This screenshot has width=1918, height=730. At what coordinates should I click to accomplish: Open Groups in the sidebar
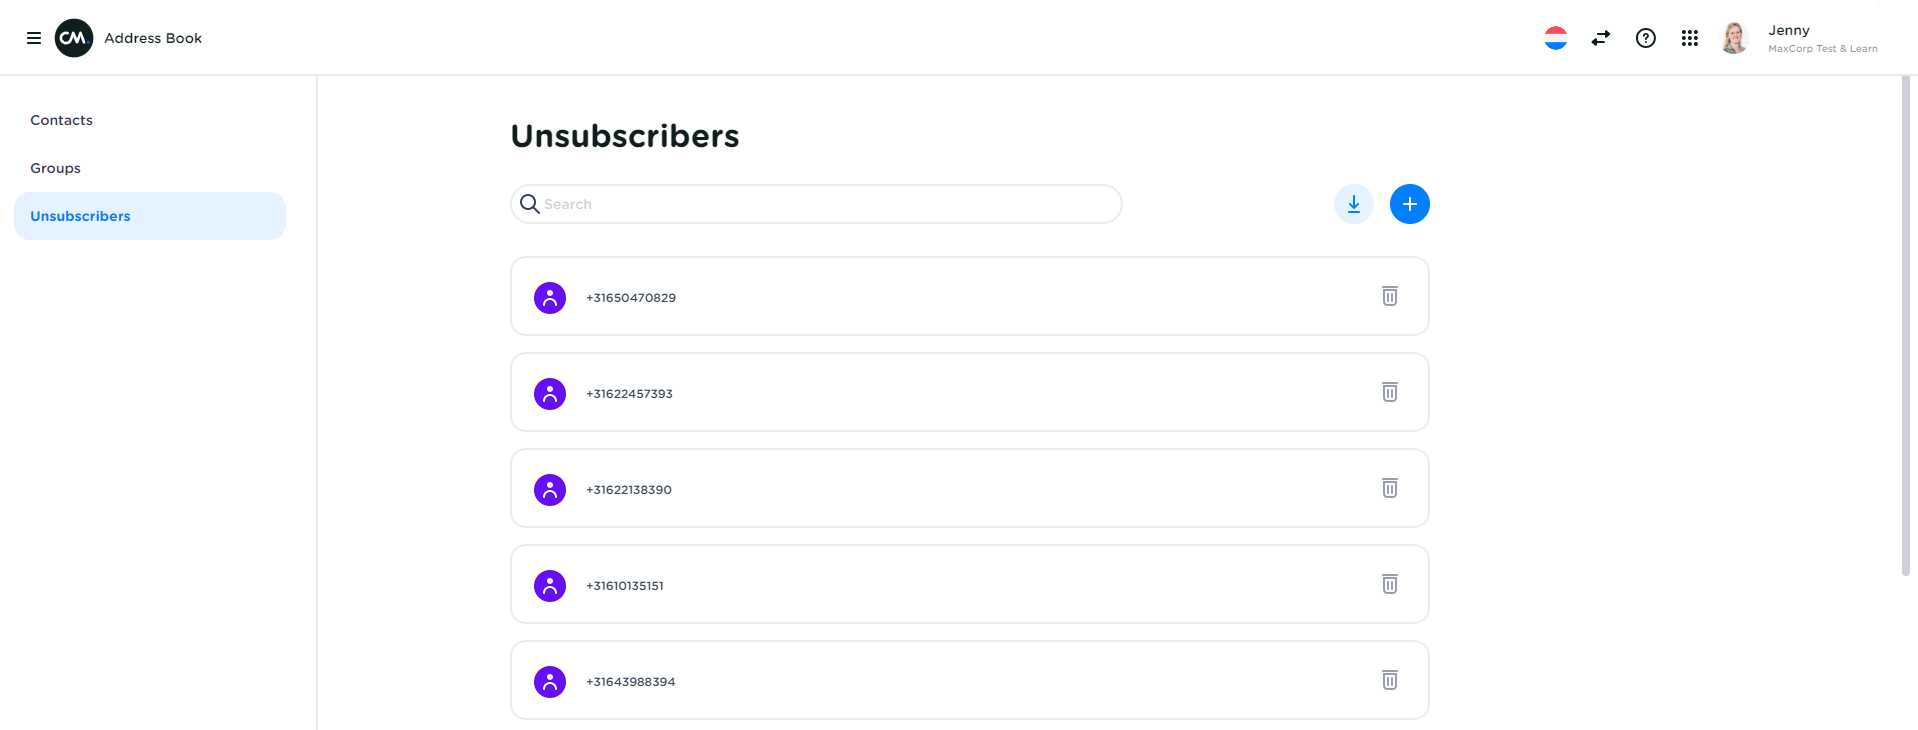pos(55,168)
